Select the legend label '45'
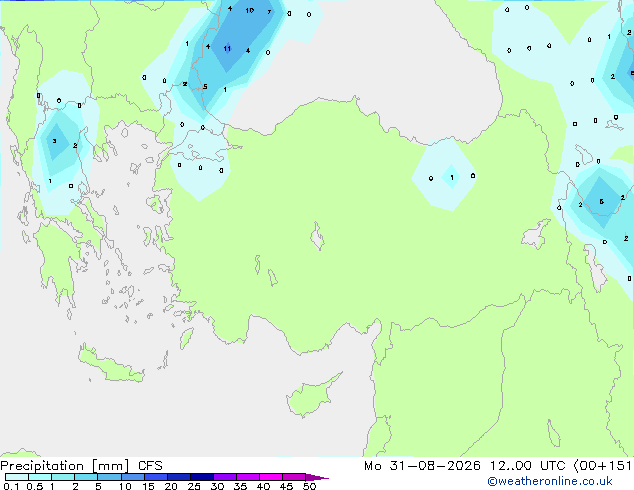Screen dimensions: 634x490 point(286,486)
